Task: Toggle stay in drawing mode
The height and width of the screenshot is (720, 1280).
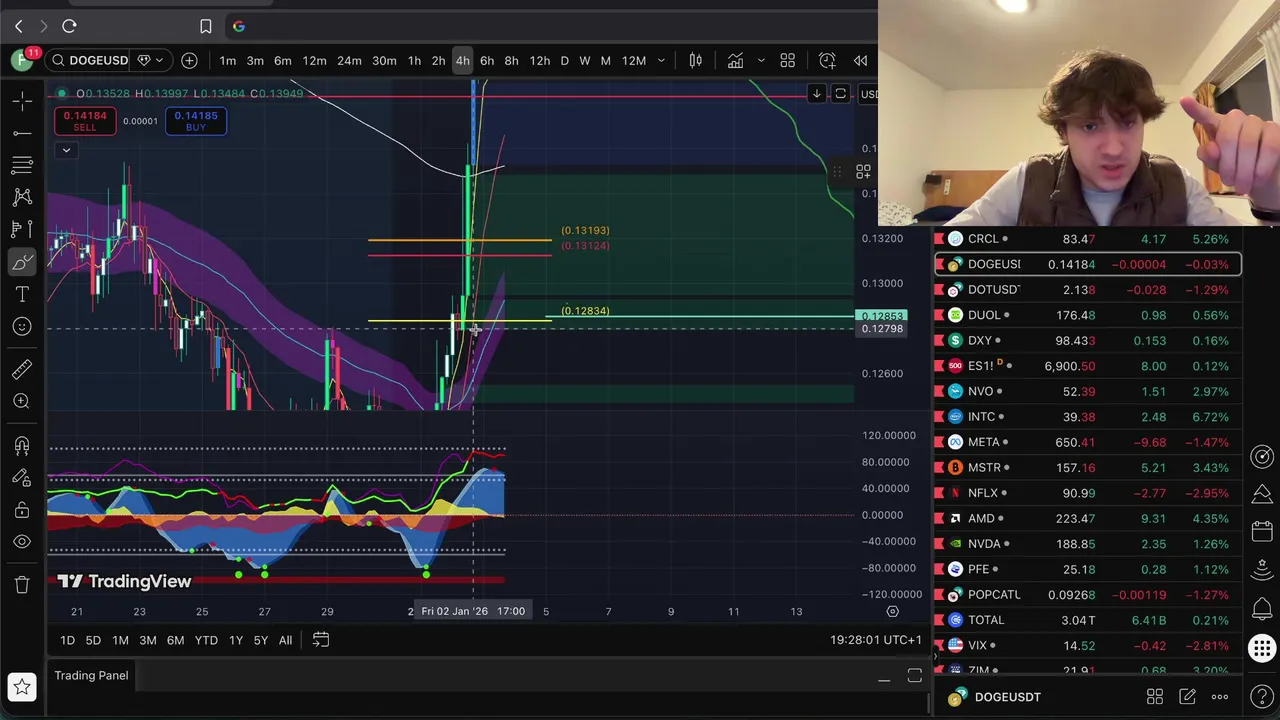Action: click(22, 477)
